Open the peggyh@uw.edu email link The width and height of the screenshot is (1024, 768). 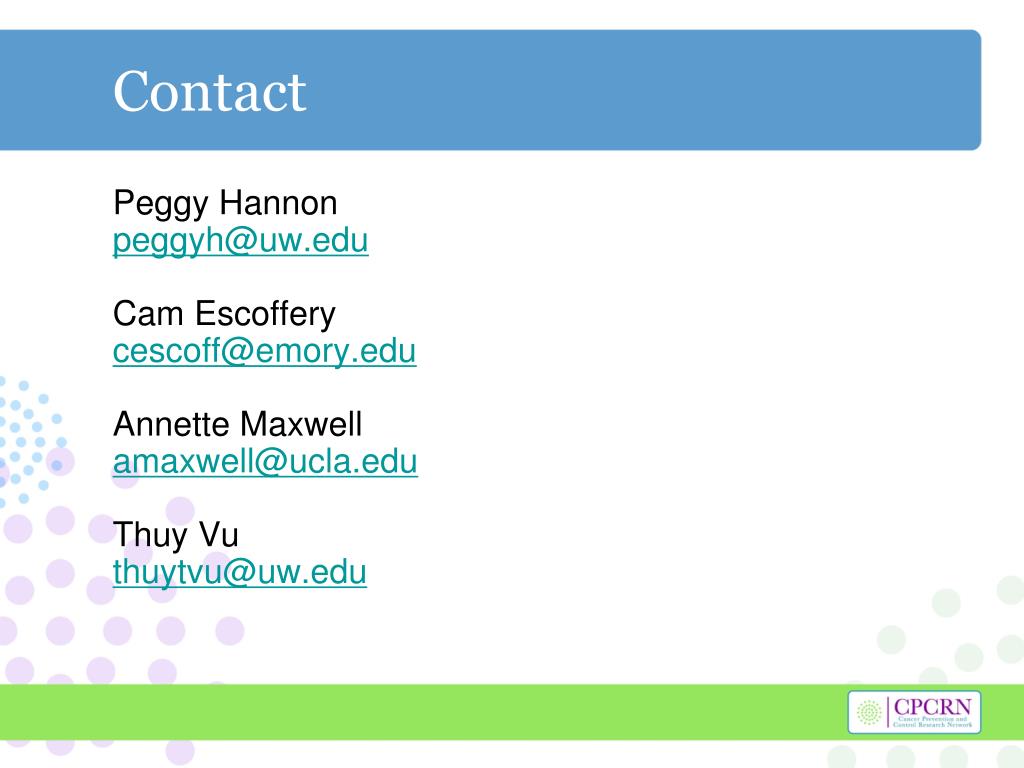click(240, 241)
